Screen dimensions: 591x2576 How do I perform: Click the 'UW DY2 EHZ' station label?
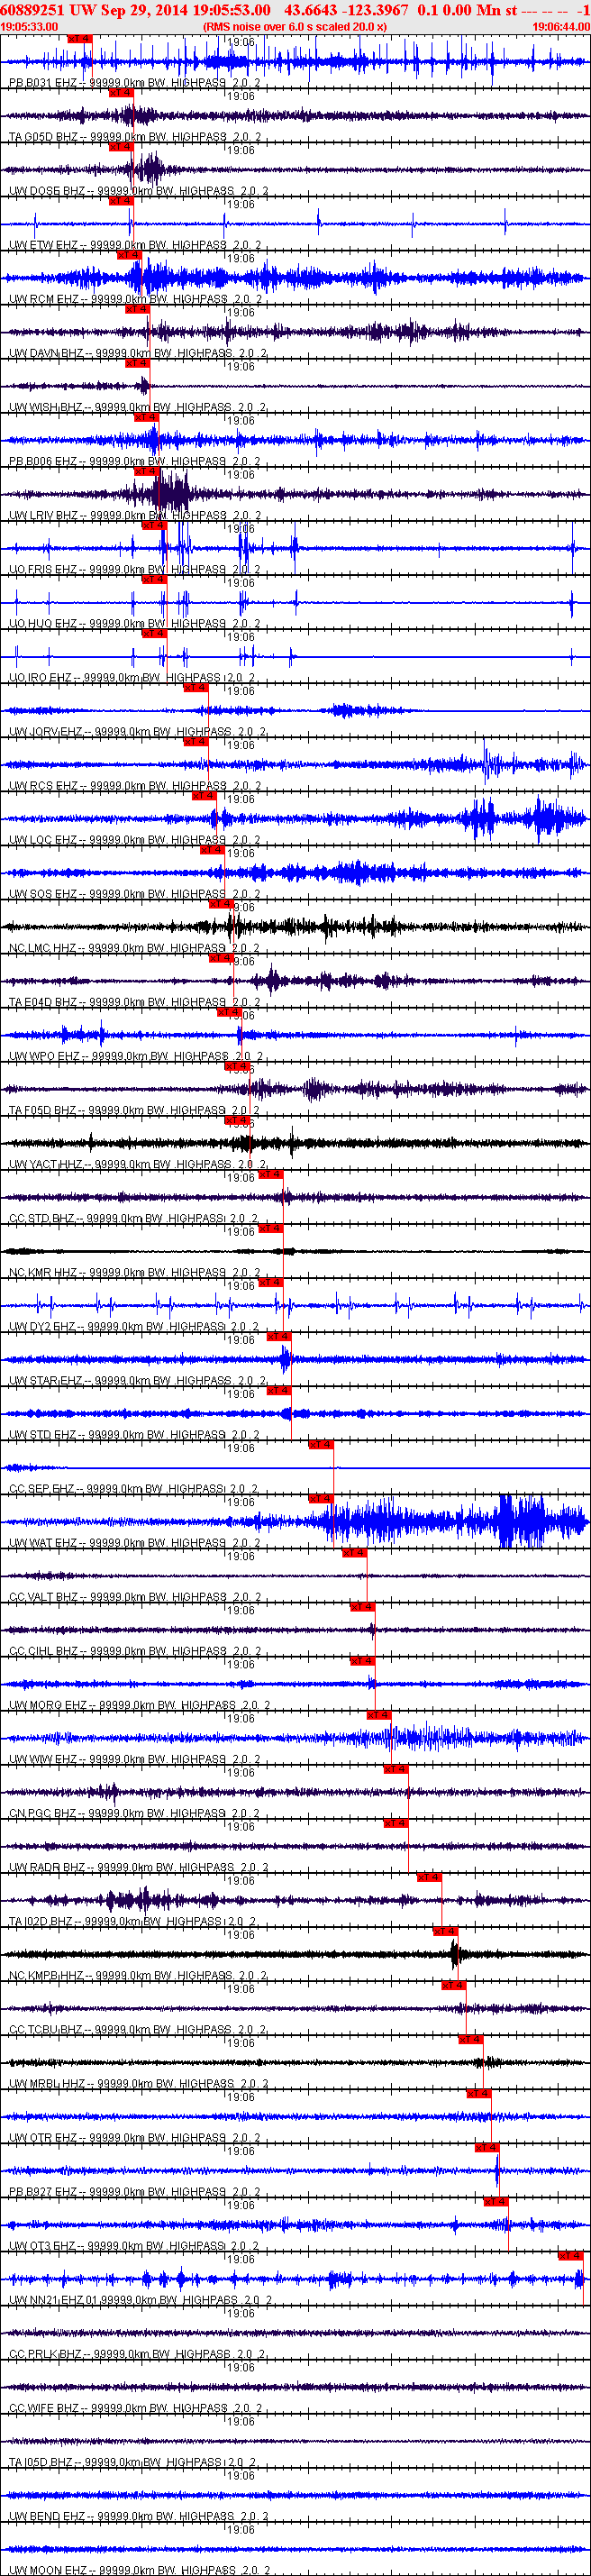(x=43, y=1327)
